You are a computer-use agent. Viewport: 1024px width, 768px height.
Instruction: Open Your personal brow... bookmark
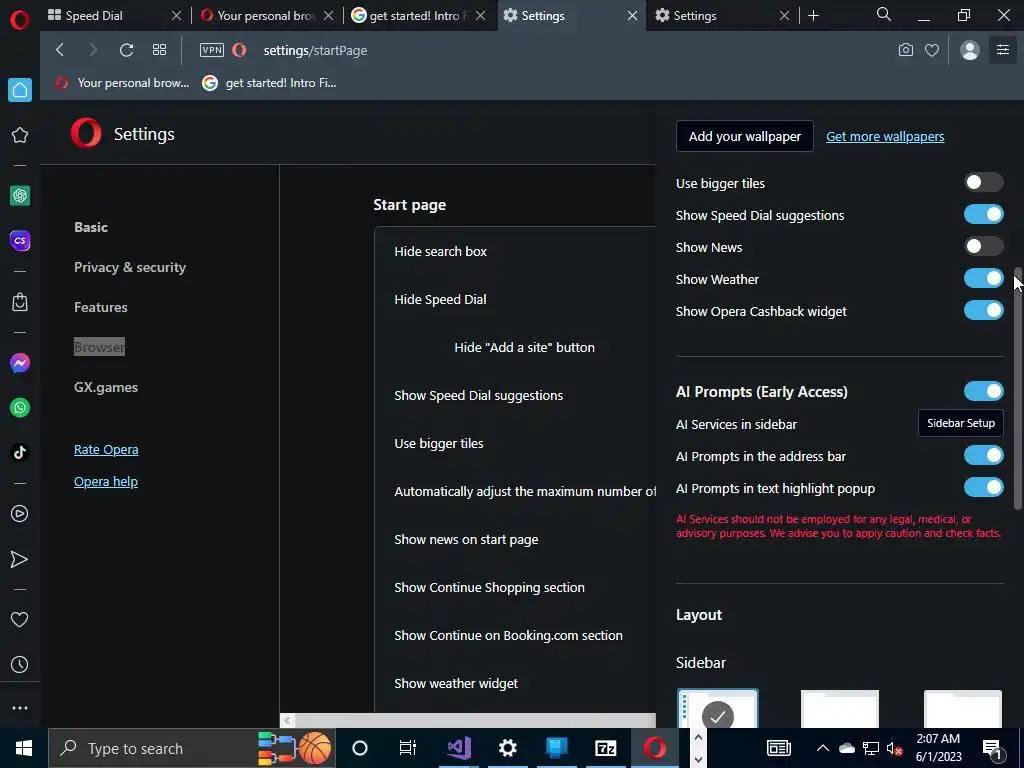point(123,83)
